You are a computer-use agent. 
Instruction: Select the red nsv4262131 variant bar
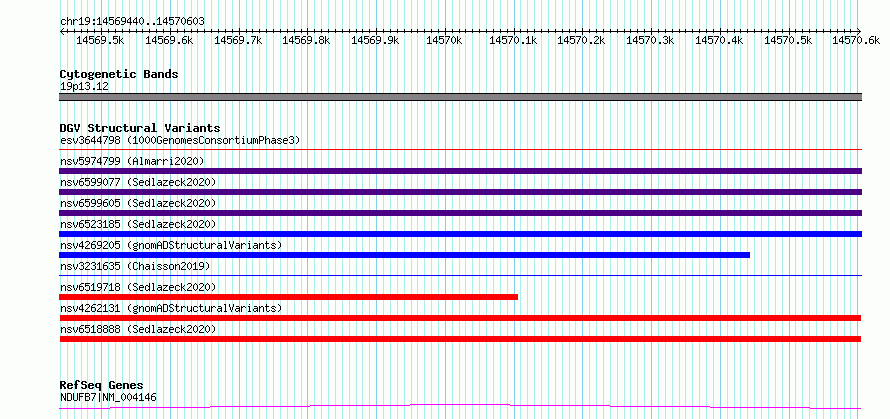(460, 318)
